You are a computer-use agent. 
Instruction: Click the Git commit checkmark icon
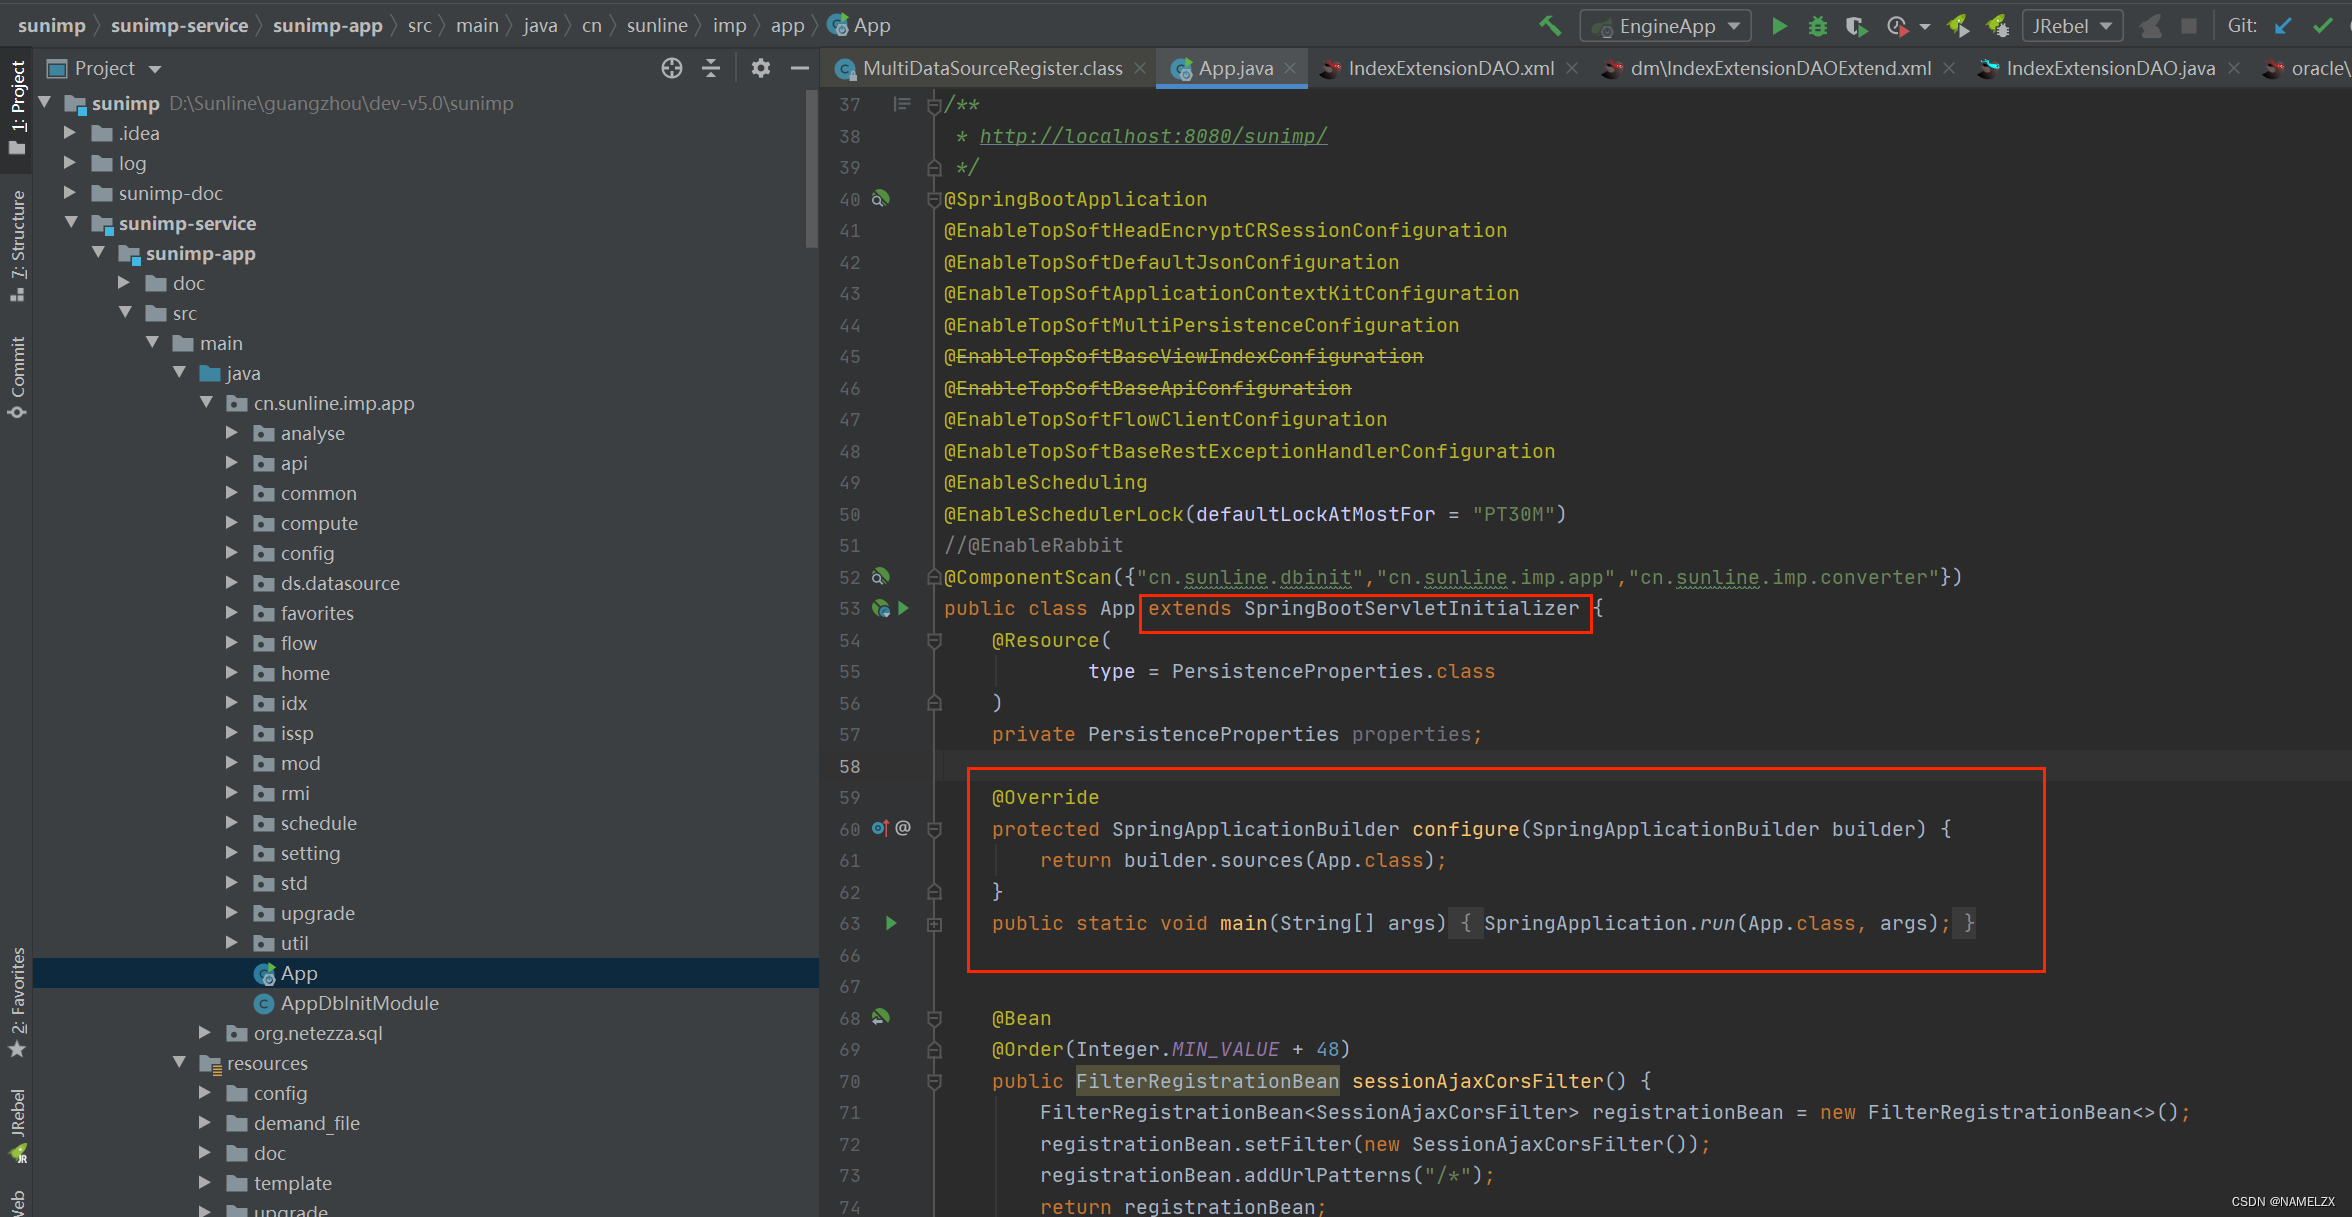[2322, 27]
